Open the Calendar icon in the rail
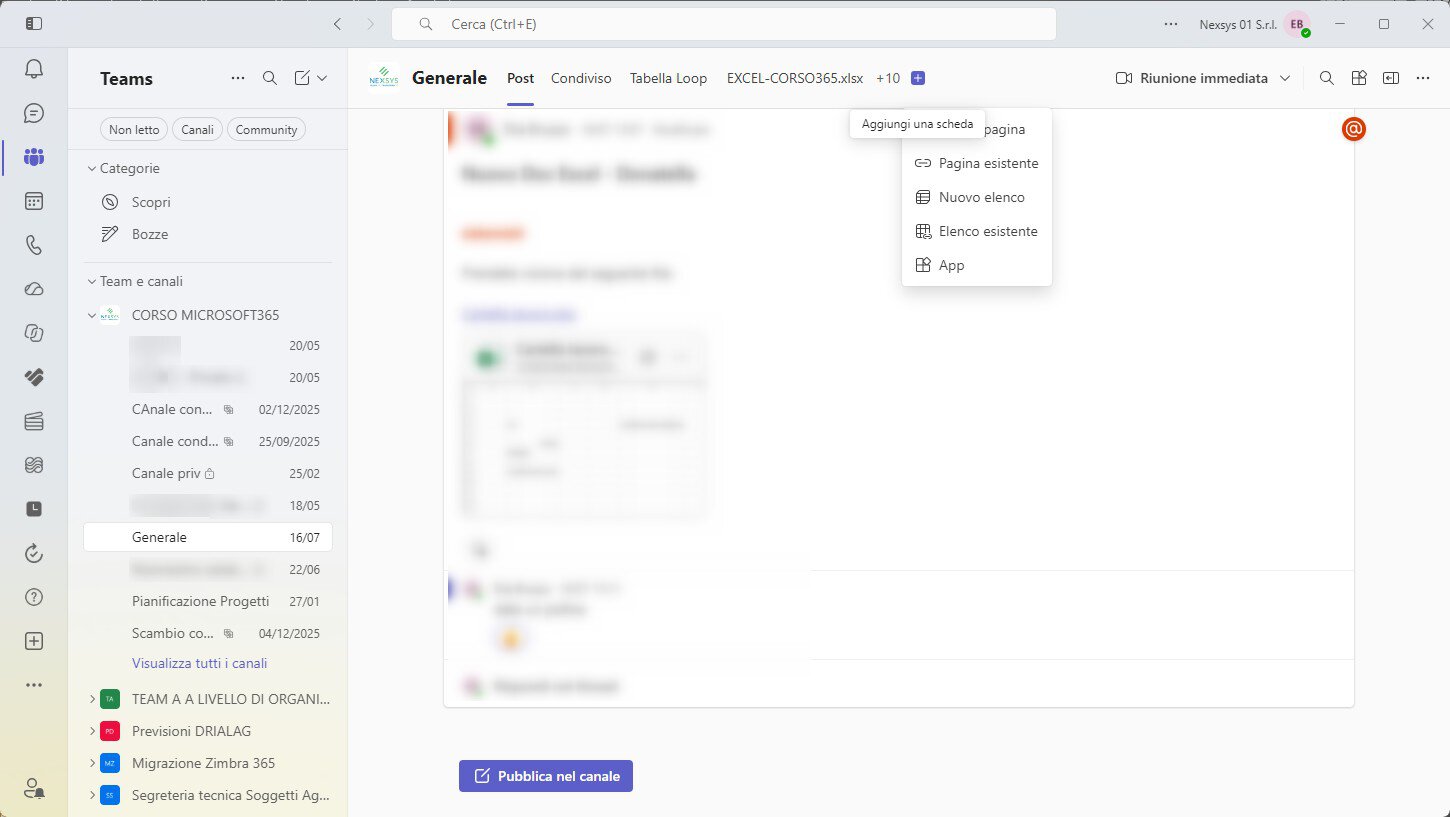Image resolution: width=1450 pixels, height=817 pixels. 34,201
